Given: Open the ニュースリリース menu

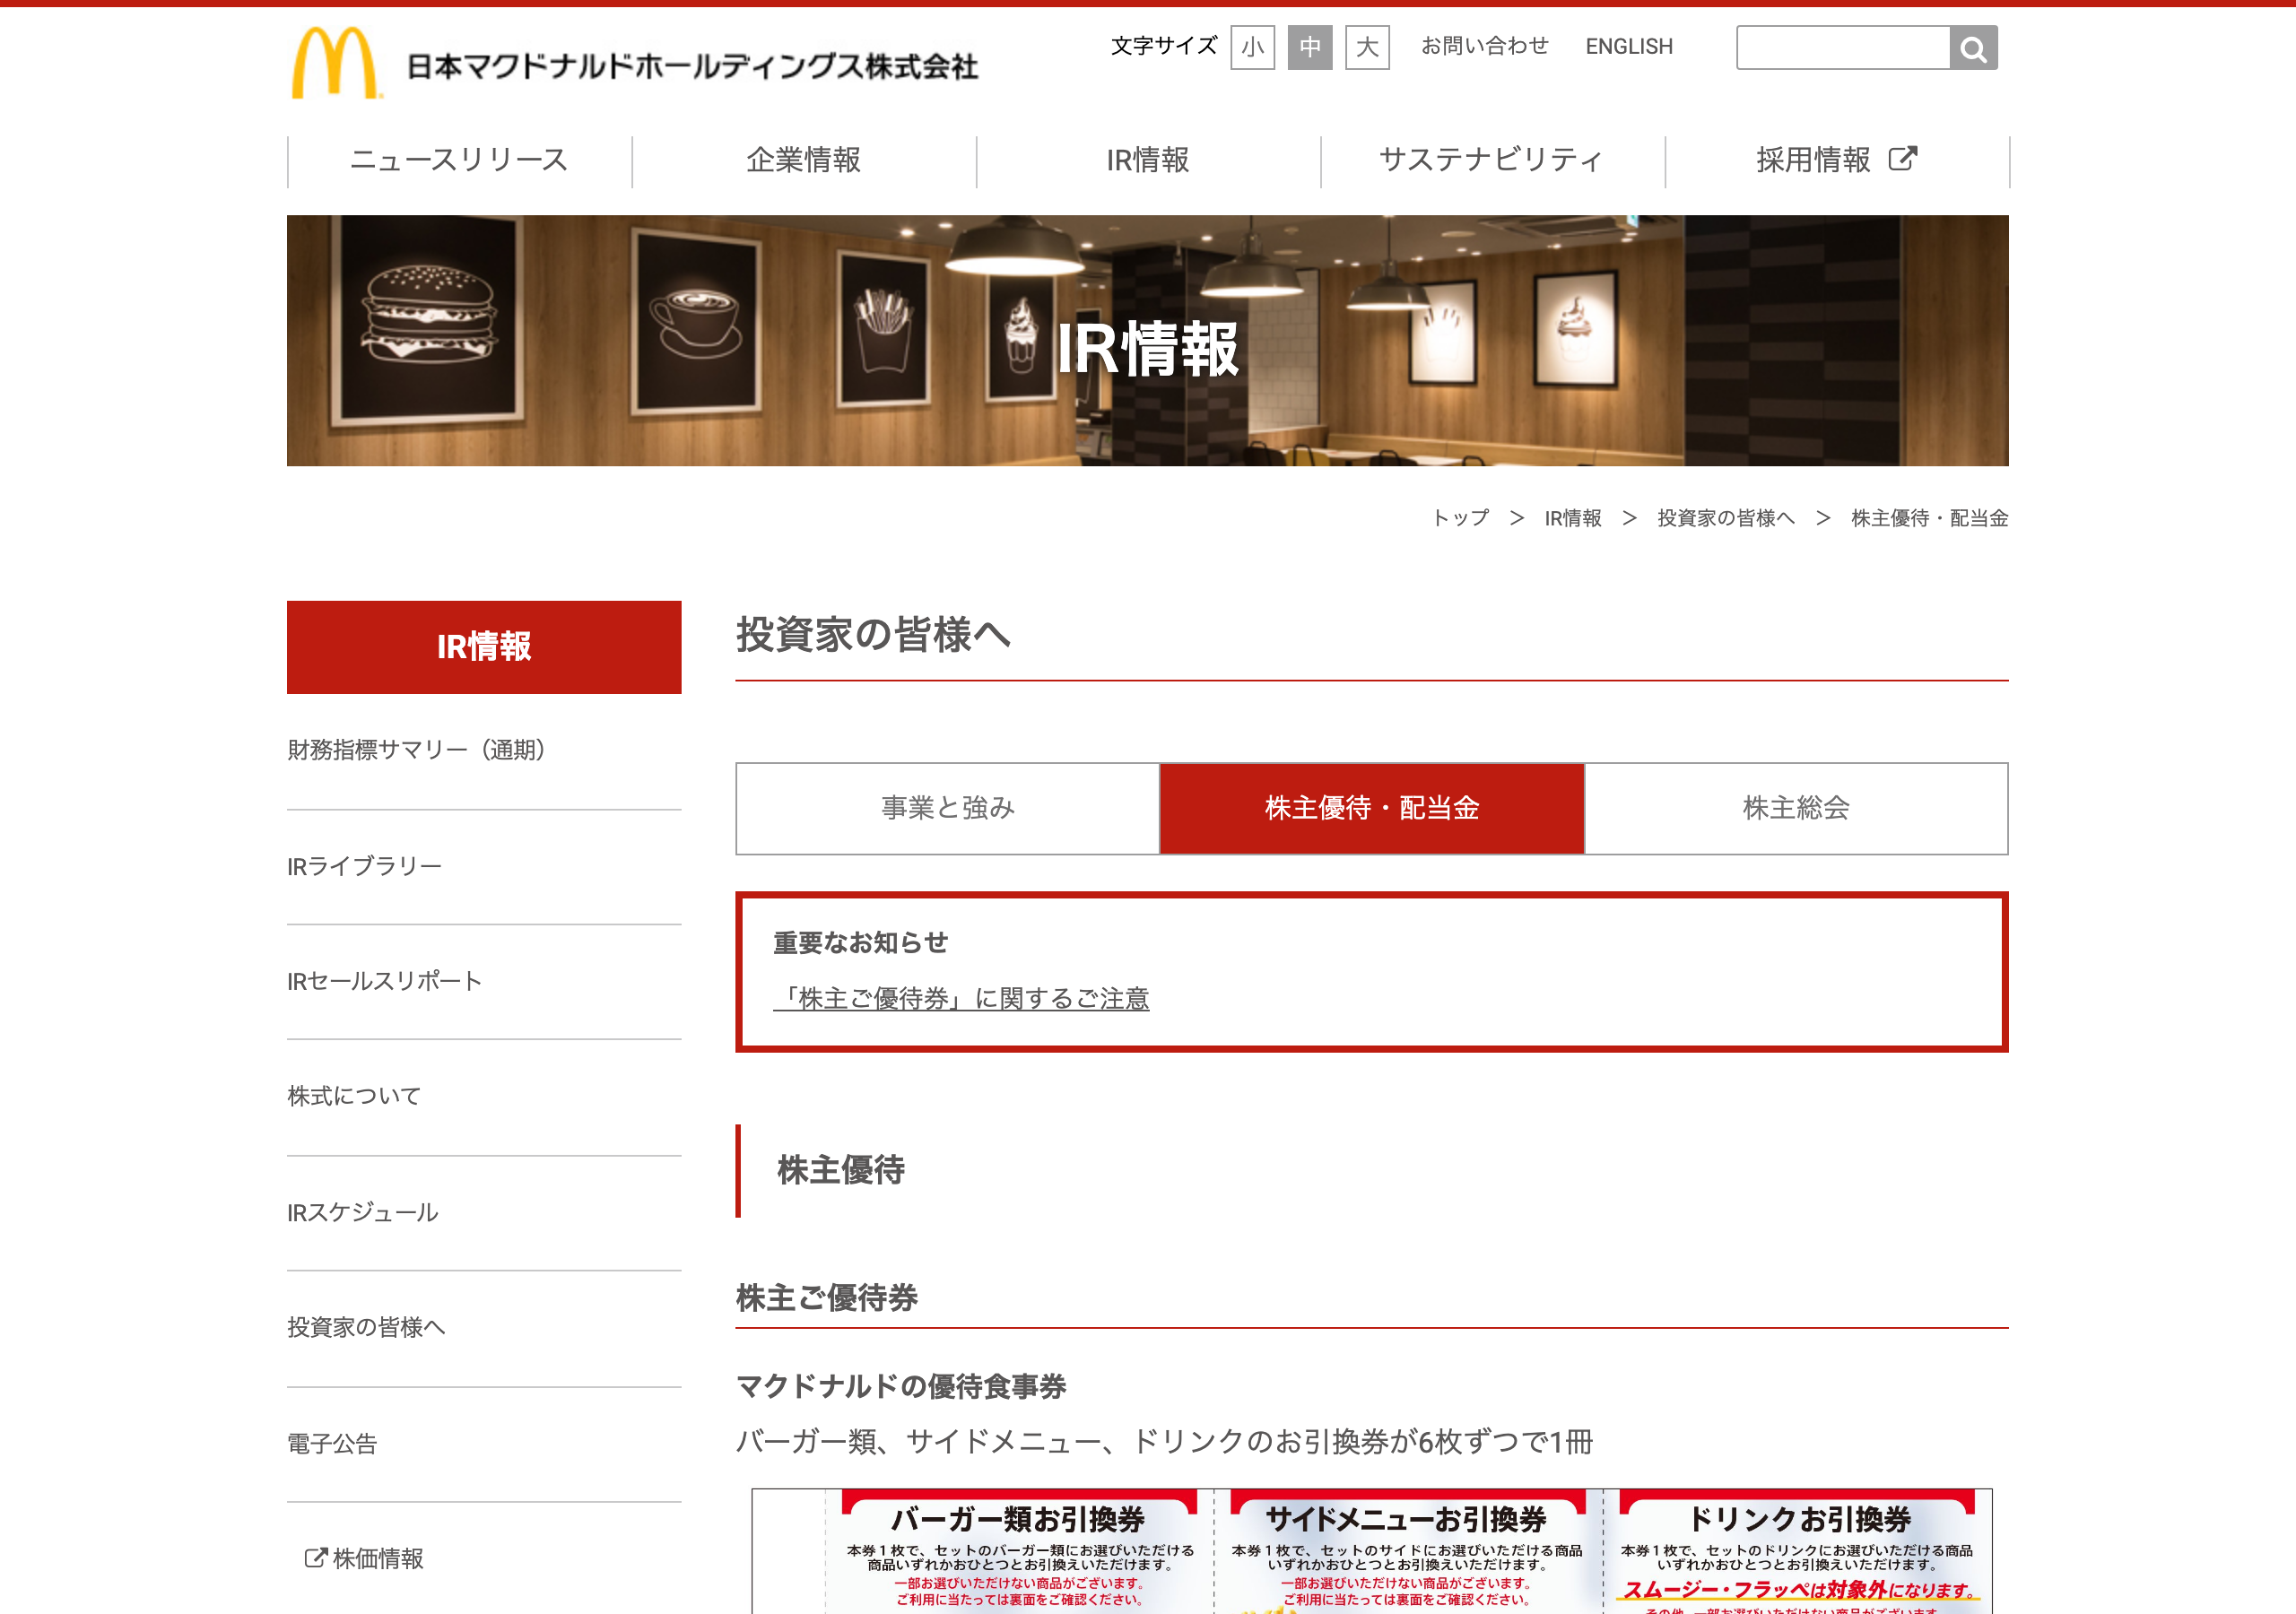Looking at the screenshot, I should (459, 160).
